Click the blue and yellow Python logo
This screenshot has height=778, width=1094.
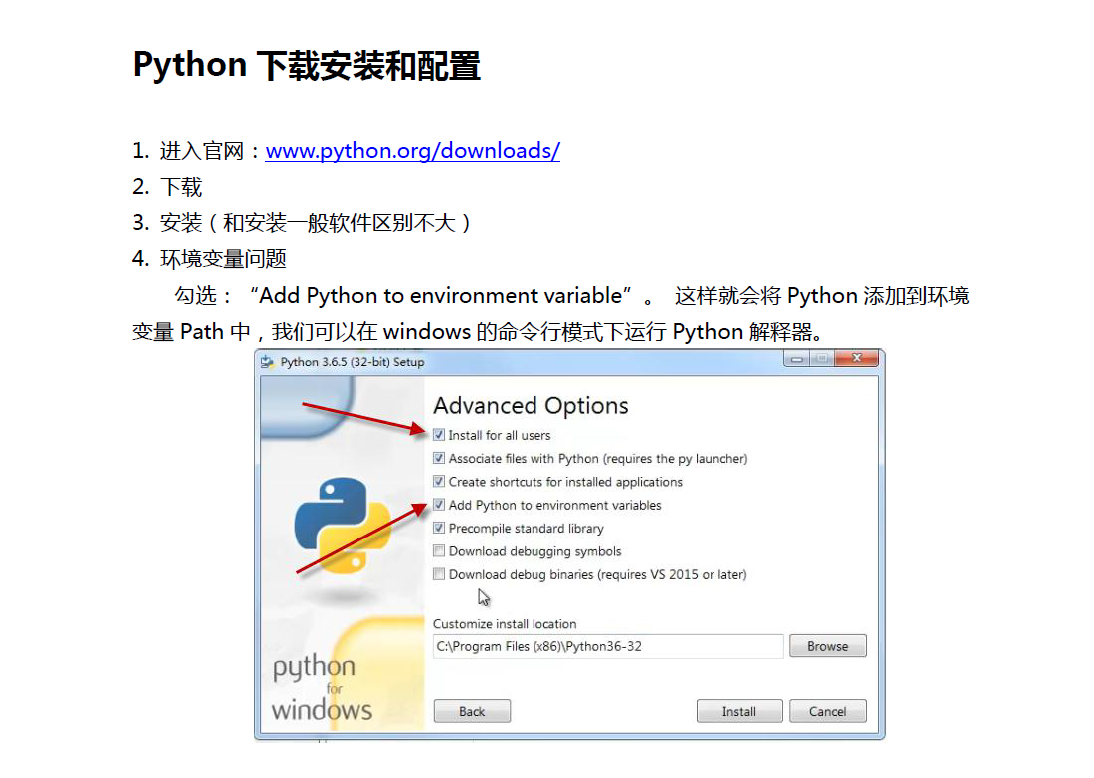pos(342,525)
